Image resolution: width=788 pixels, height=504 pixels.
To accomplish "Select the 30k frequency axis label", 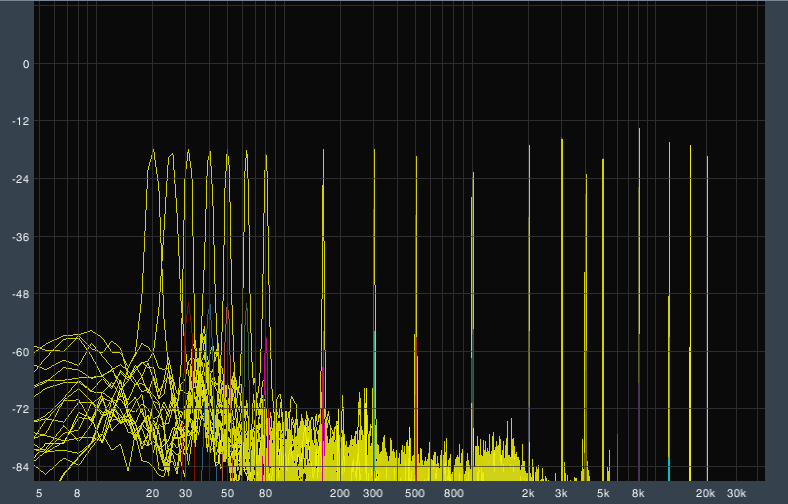I will 736,494.
